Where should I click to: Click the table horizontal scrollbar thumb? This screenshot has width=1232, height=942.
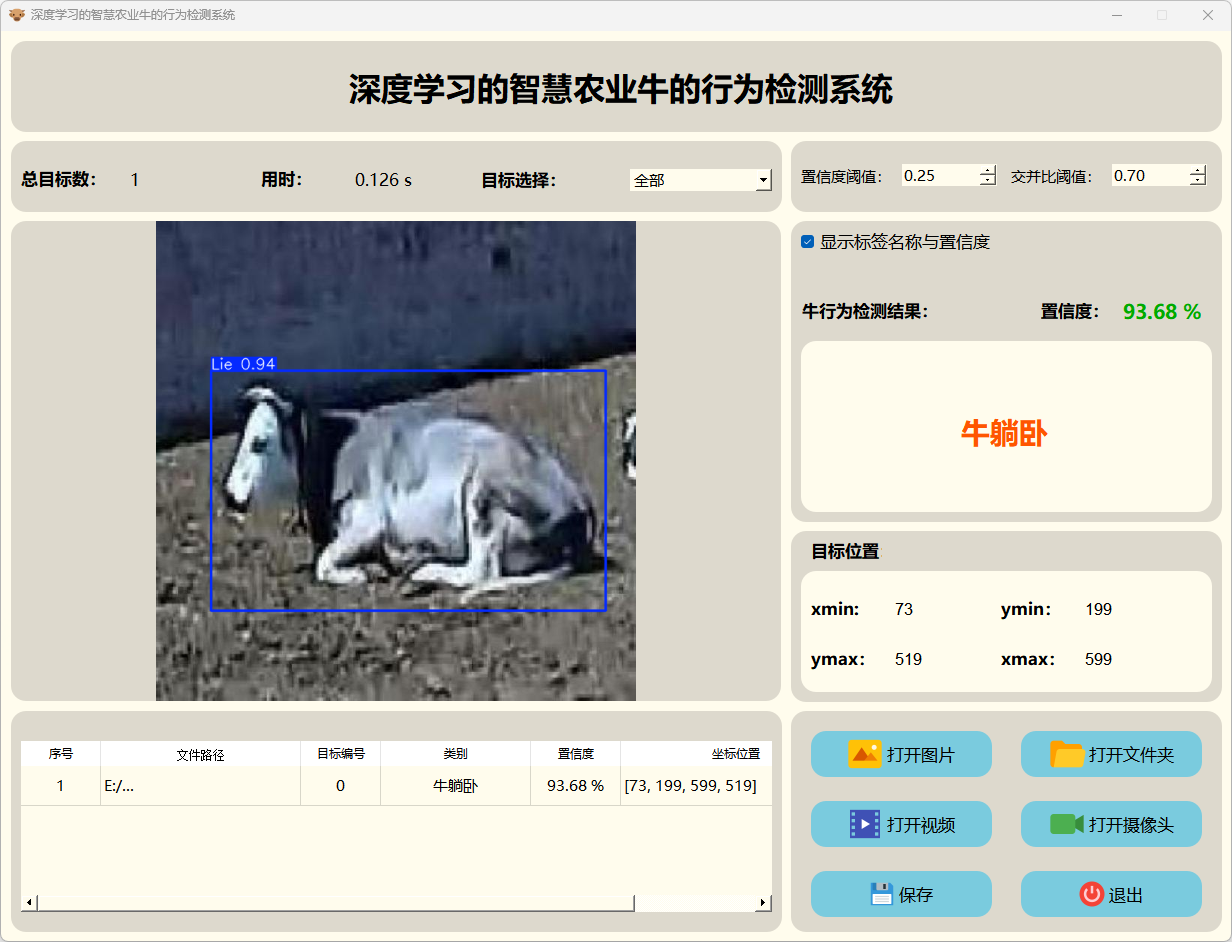click(336, 903)
